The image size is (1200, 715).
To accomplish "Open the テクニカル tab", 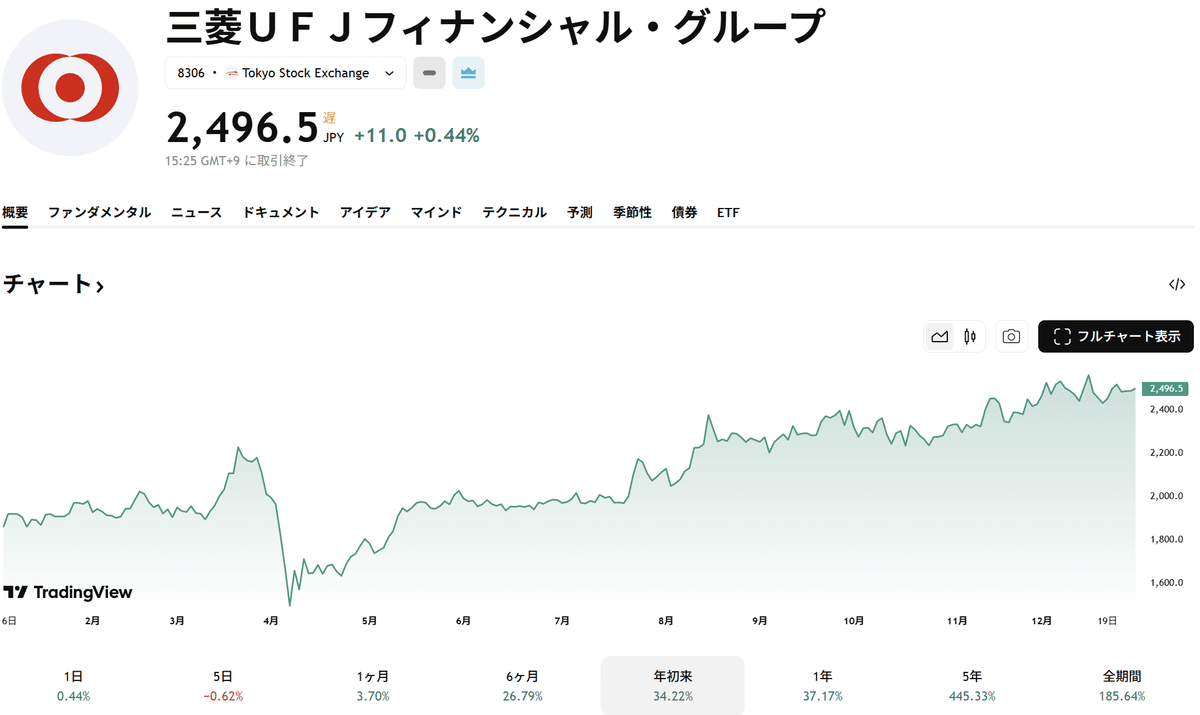I will click(x=514, y=212).
